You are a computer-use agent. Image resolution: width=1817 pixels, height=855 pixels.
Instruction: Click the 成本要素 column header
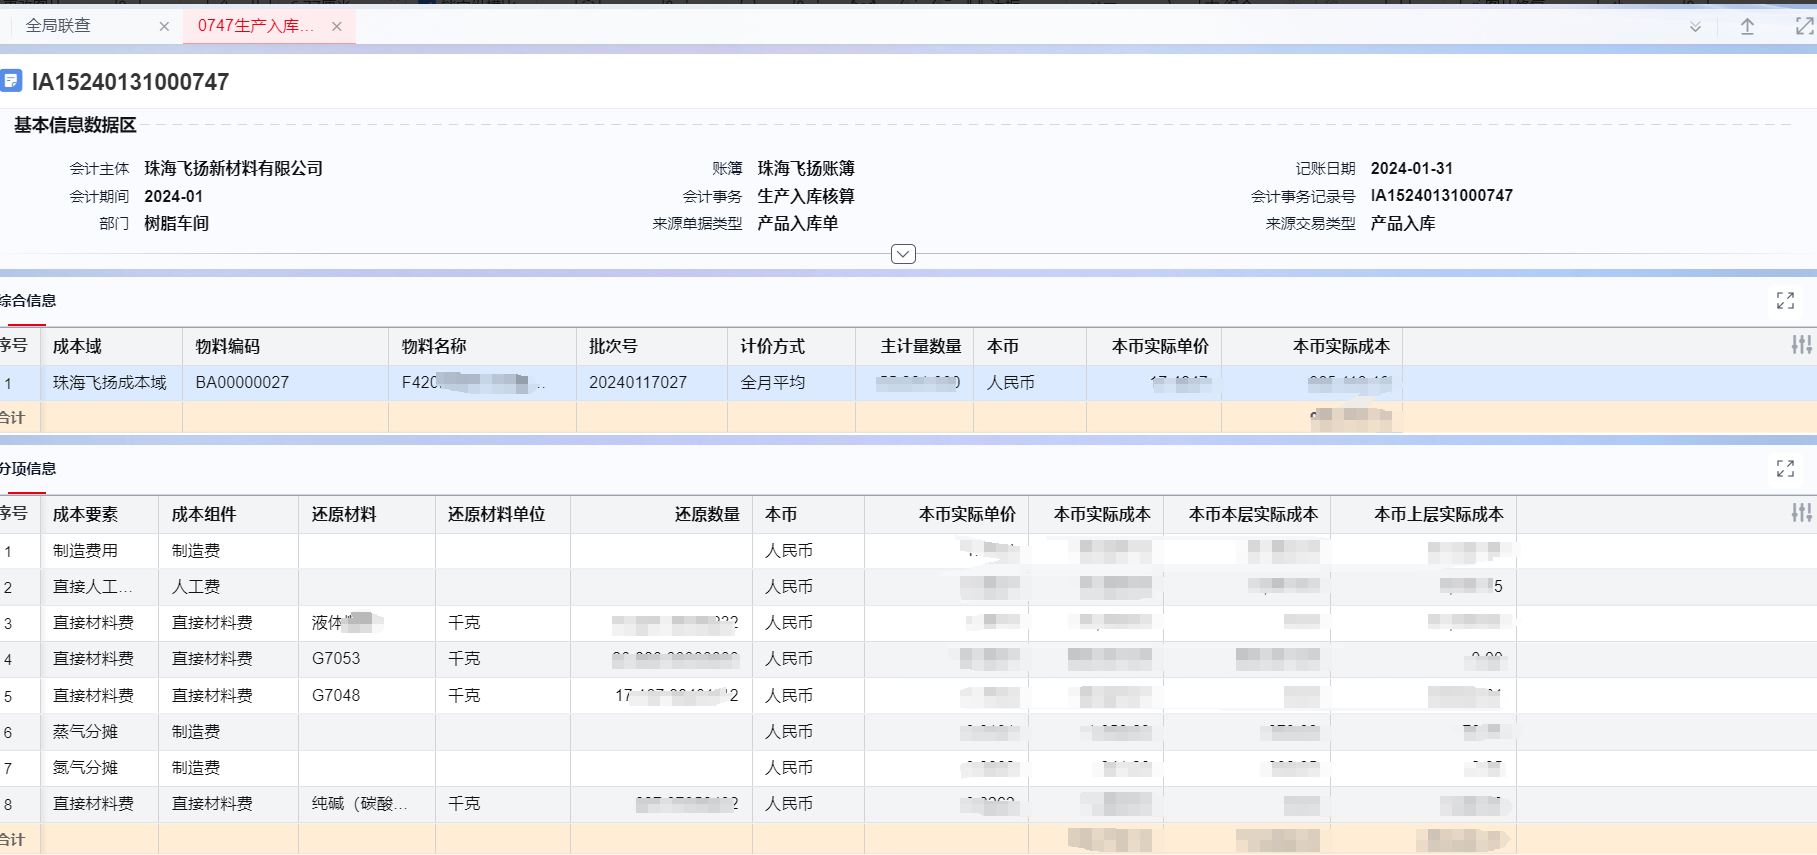click(85, 514)
